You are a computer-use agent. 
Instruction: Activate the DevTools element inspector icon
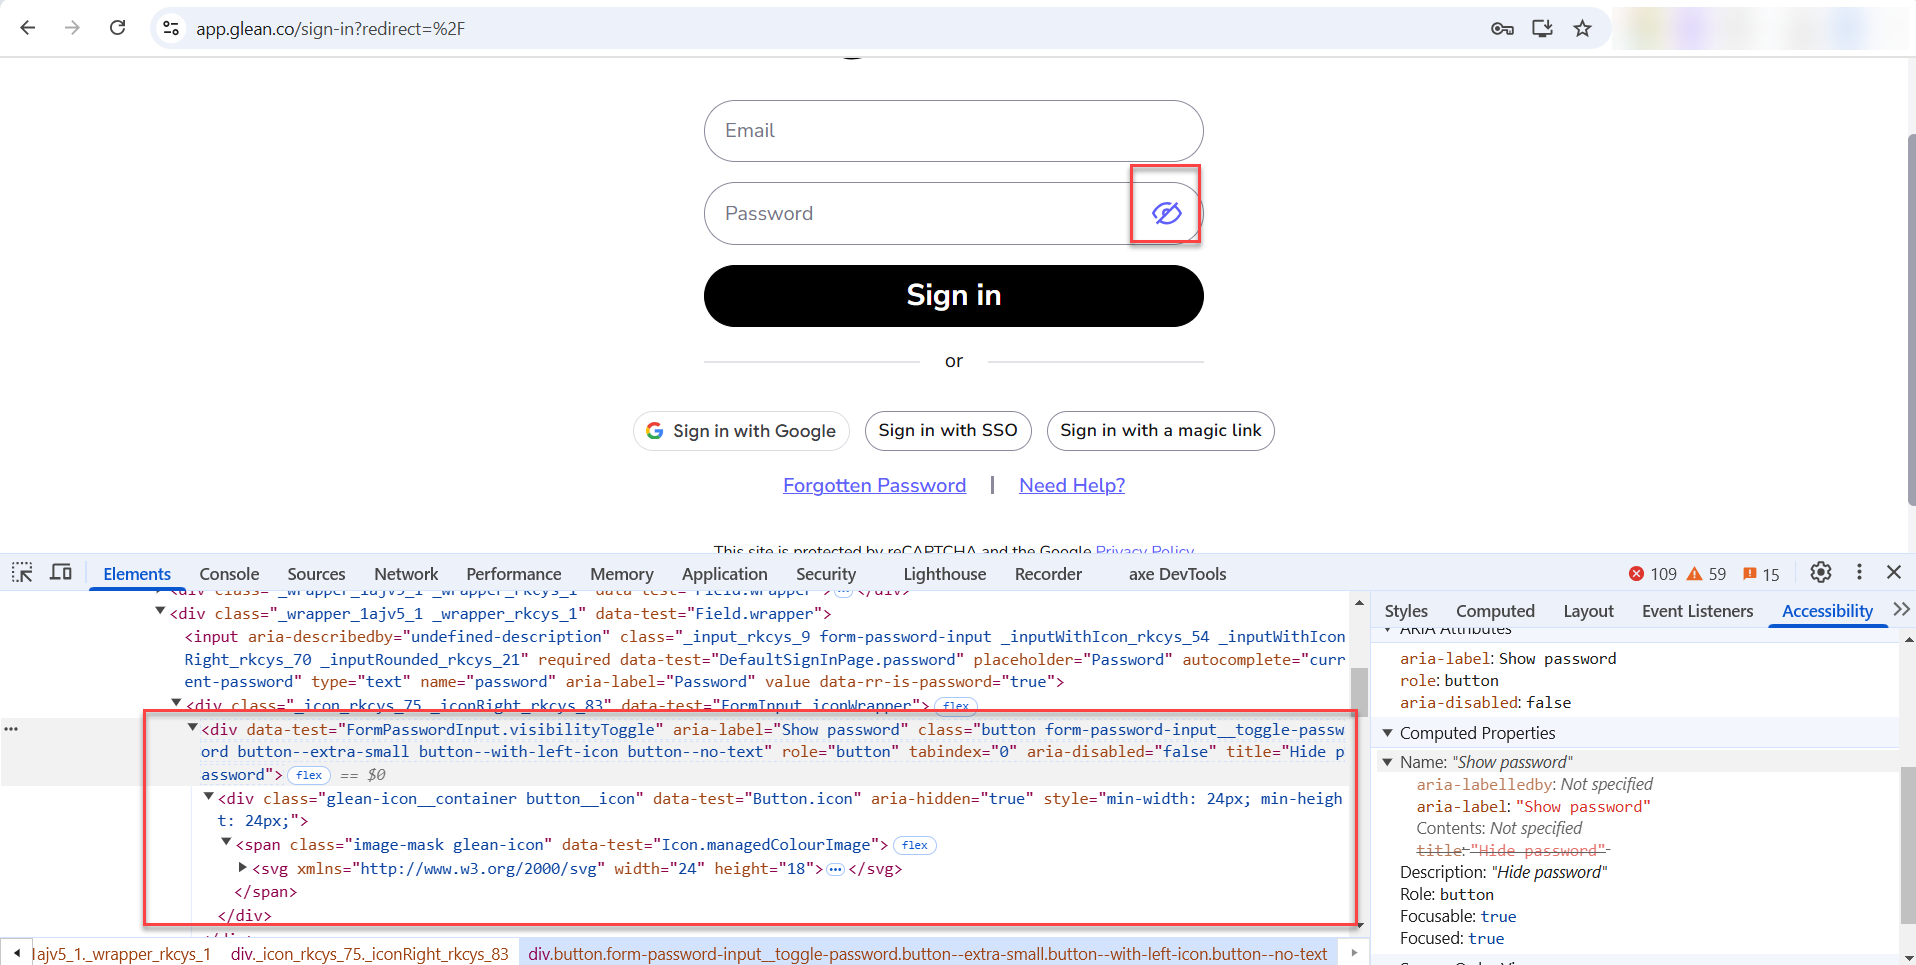(22, 573)
